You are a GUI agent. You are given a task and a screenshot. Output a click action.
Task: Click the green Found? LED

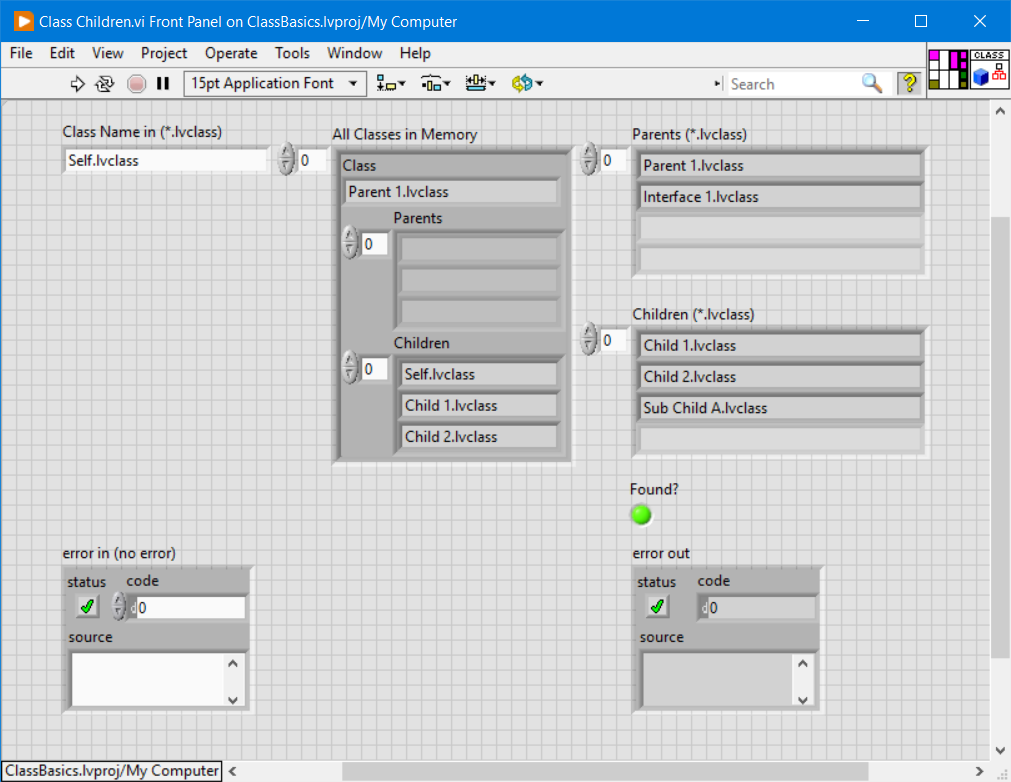(x=642, y=515)
